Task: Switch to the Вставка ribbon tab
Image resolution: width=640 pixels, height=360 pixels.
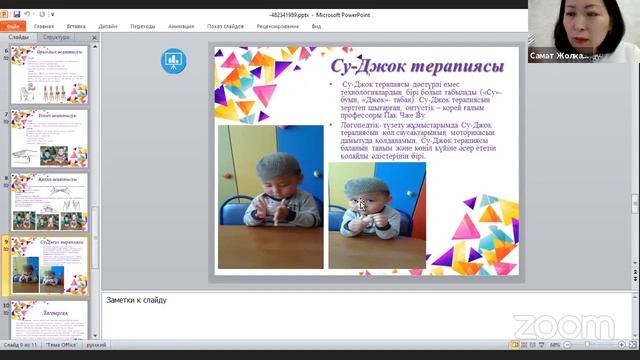Action: pyautogui.click(x=76, y=27)
